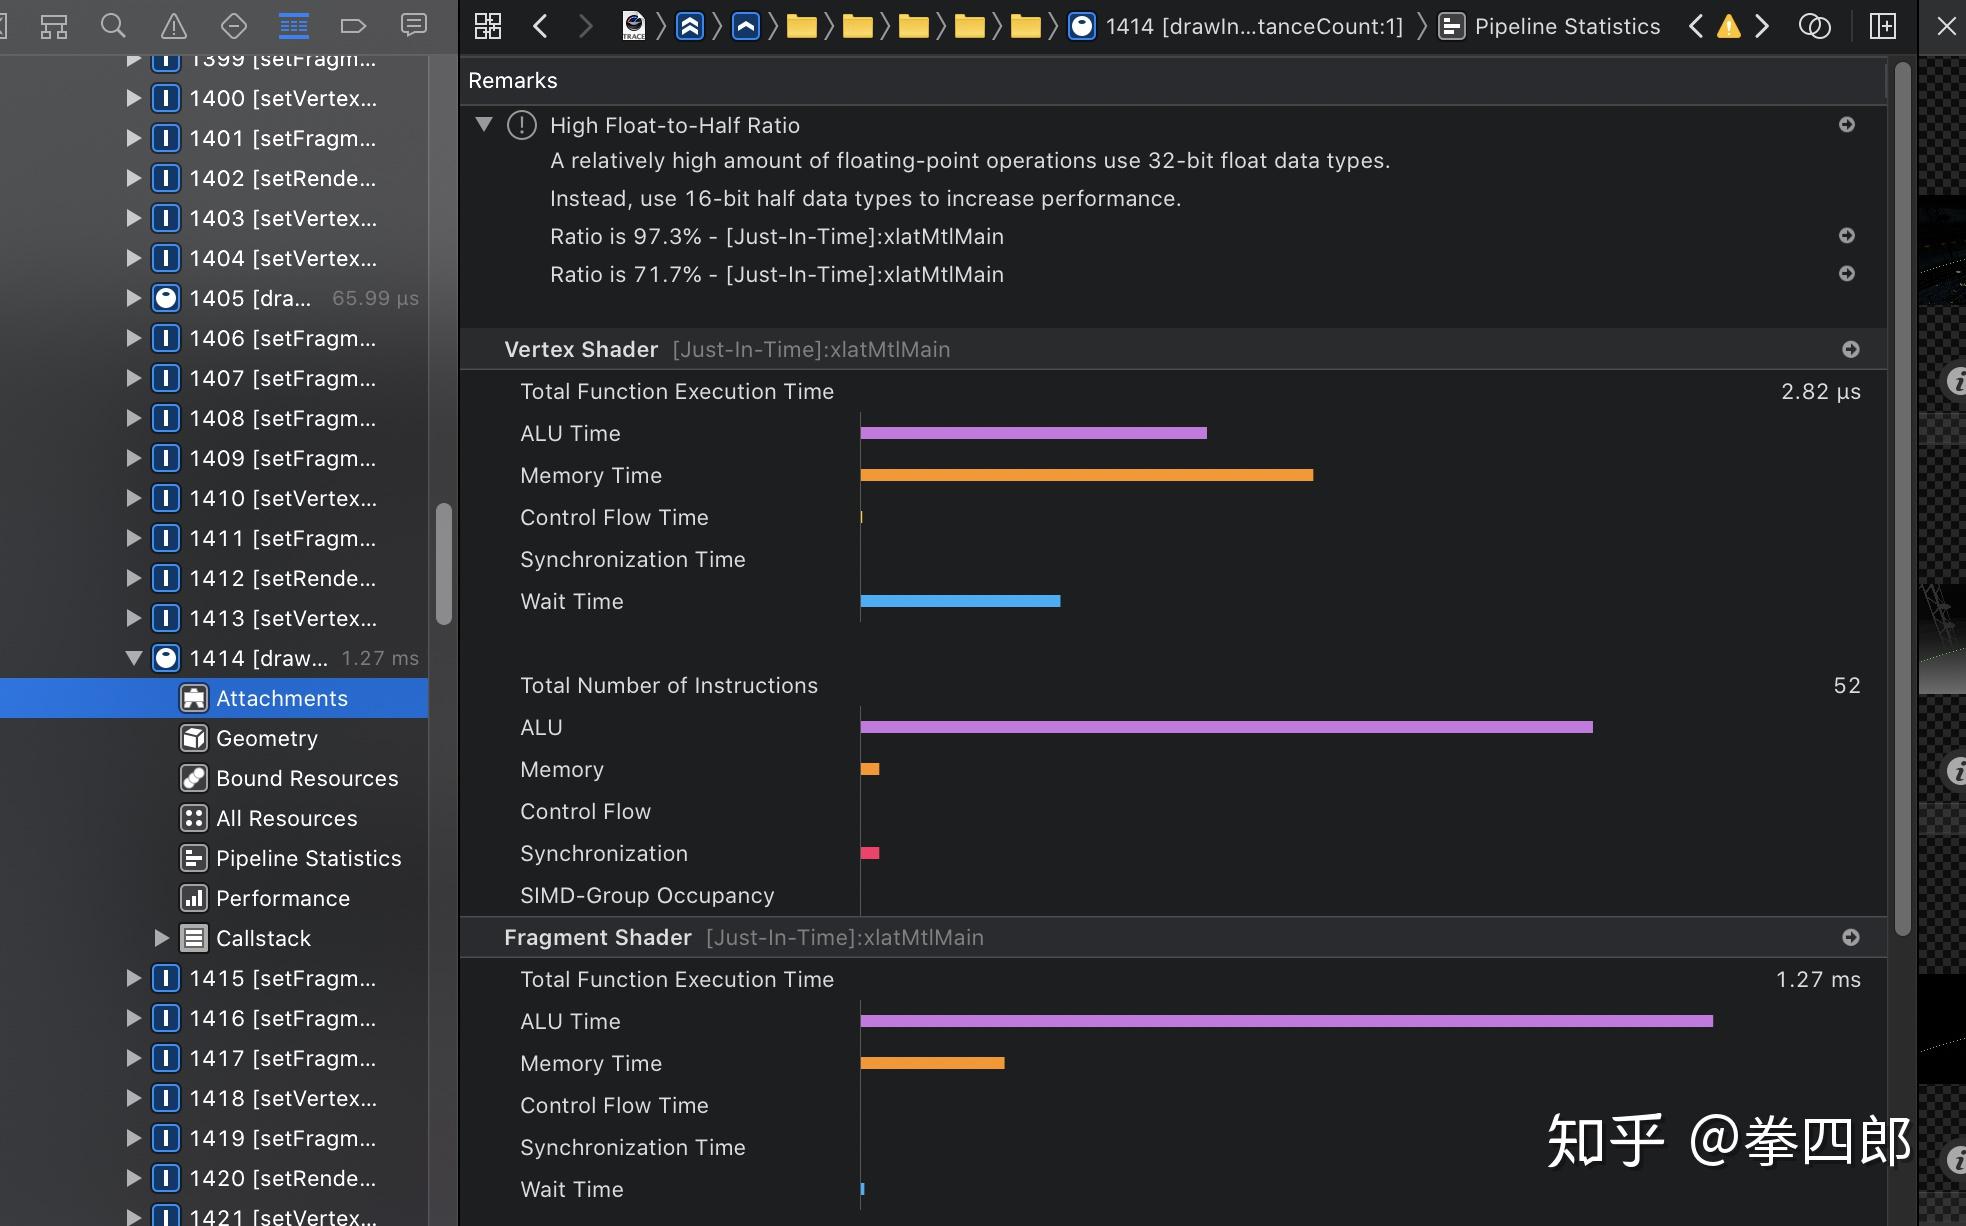Toggle the navigation back arrow button
This screenshot has height=1226, width=1966.
[x=538, y=25]
